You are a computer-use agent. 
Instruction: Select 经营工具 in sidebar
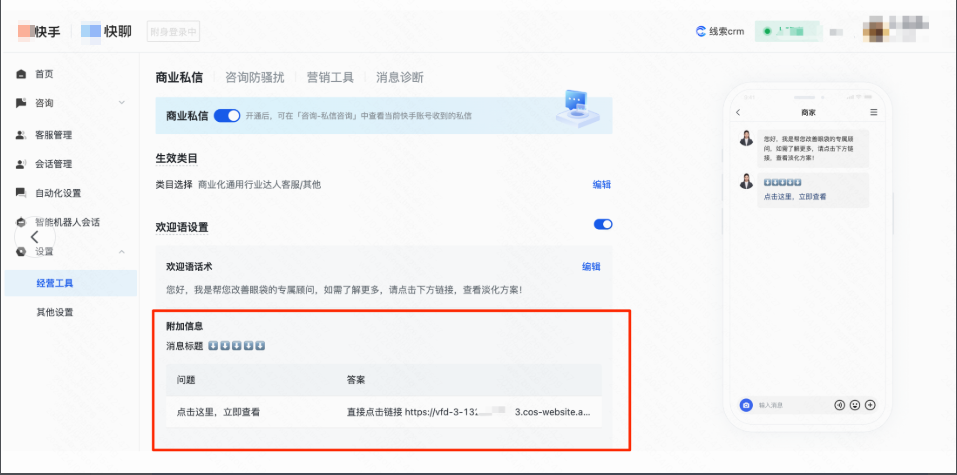click(x=71, y=283)
